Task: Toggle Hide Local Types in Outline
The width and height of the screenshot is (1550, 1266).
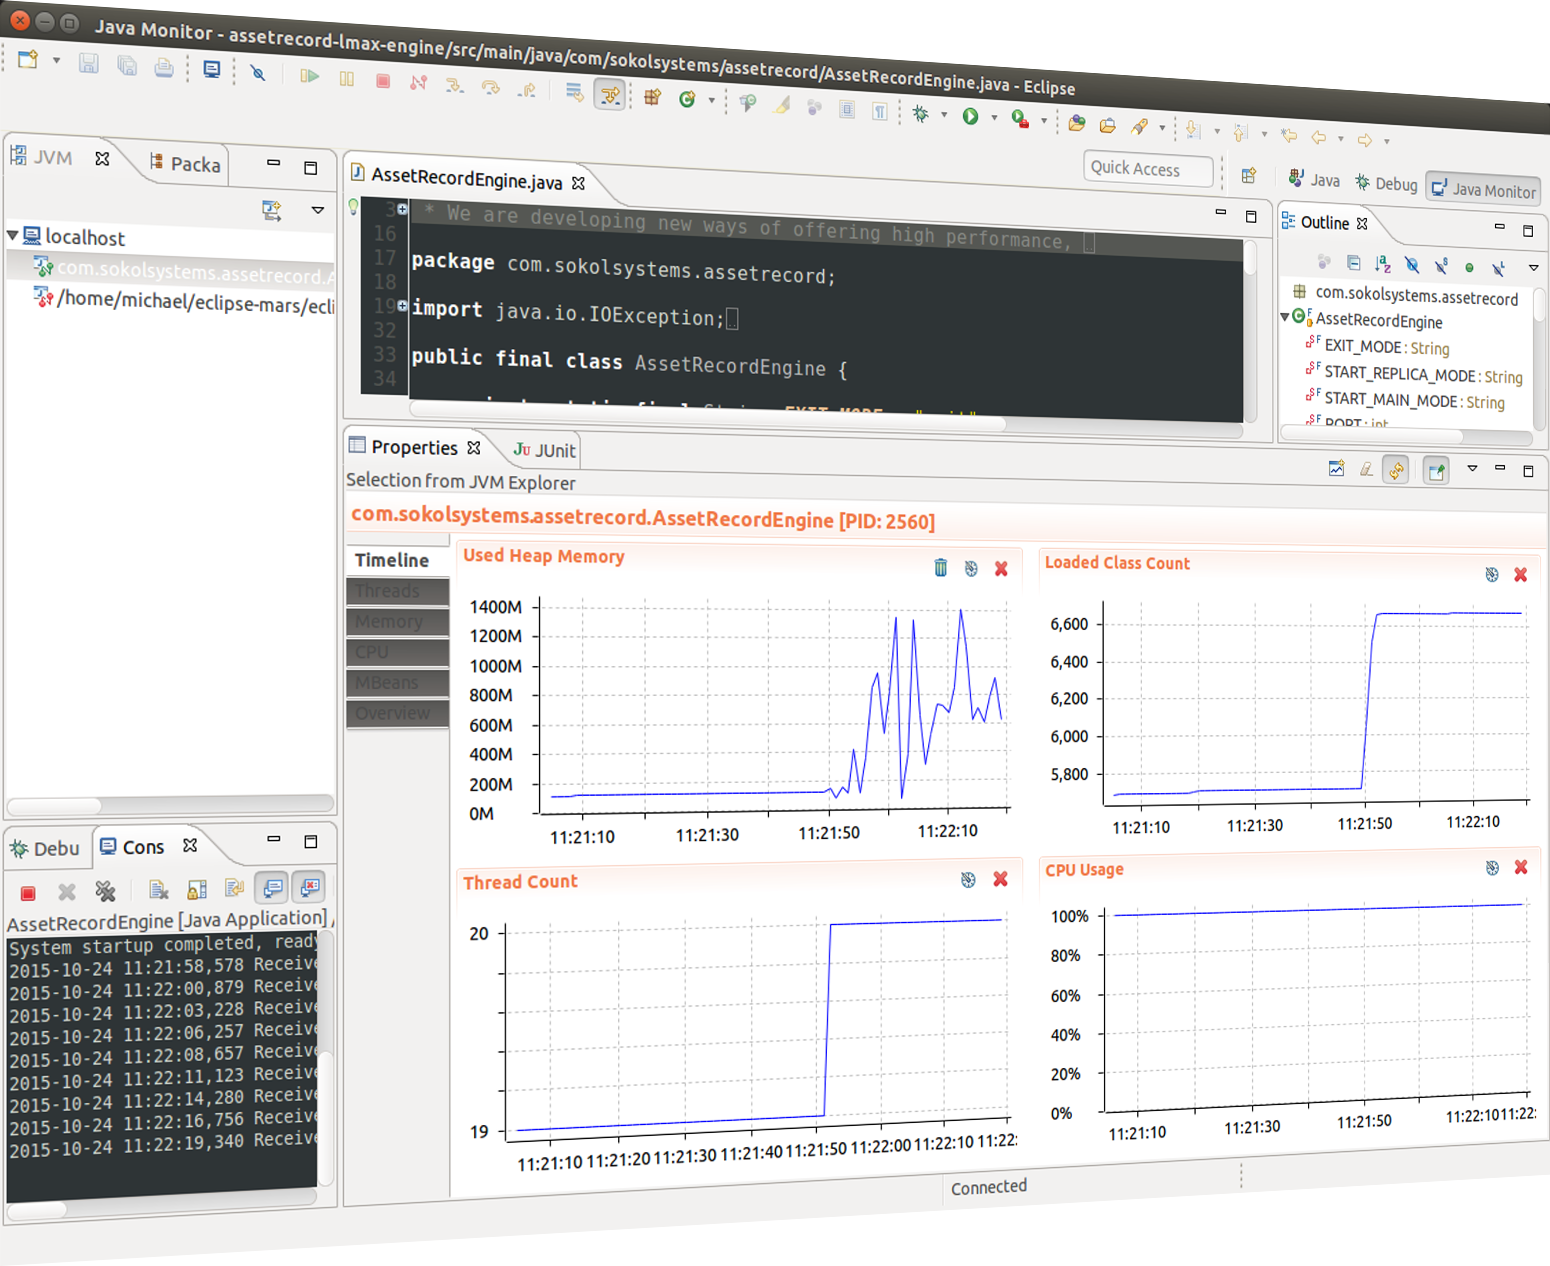Action: 1498,268
